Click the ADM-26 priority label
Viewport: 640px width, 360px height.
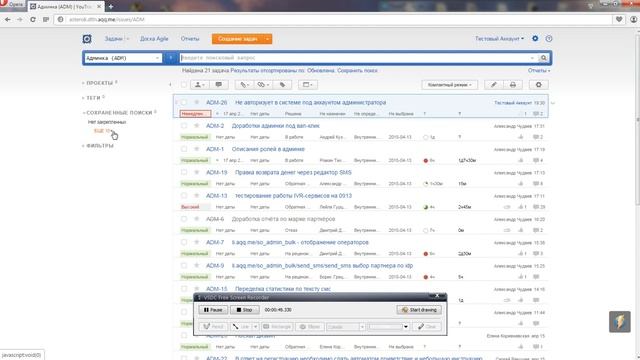click(195, 114)
